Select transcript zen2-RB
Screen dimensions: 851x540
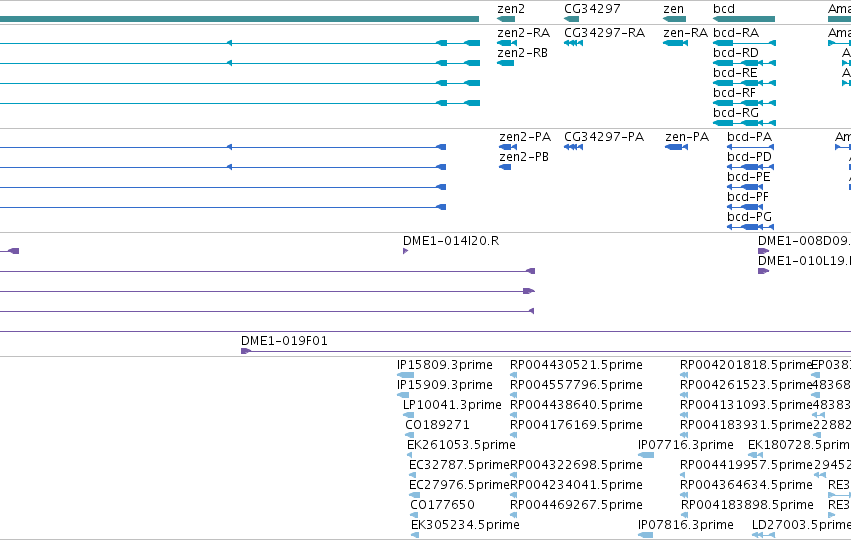point(523,53)
